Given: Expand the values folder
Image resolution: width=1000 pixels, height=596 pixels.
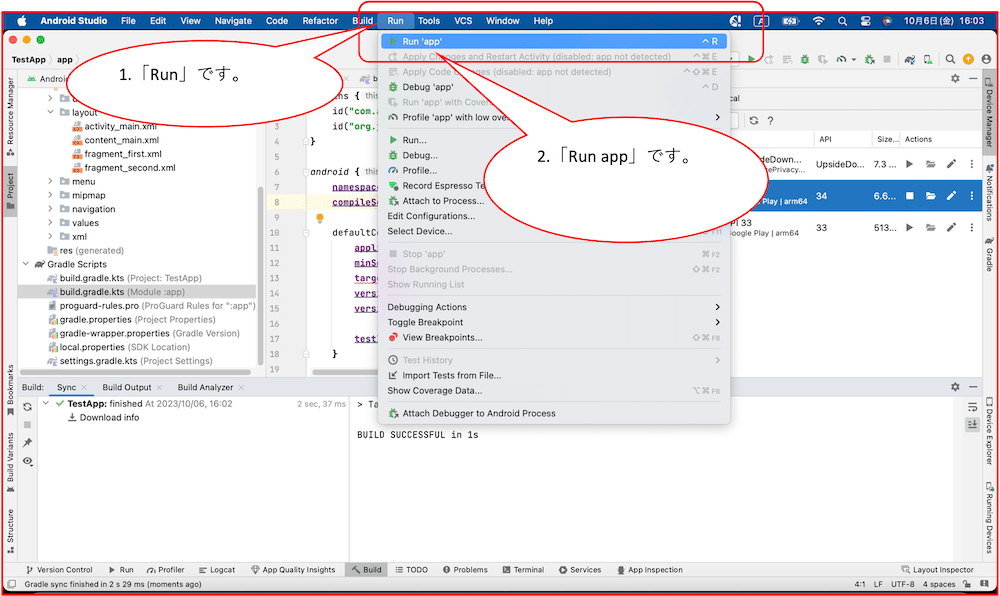Looking at the screenshot, I should [50, 222].
